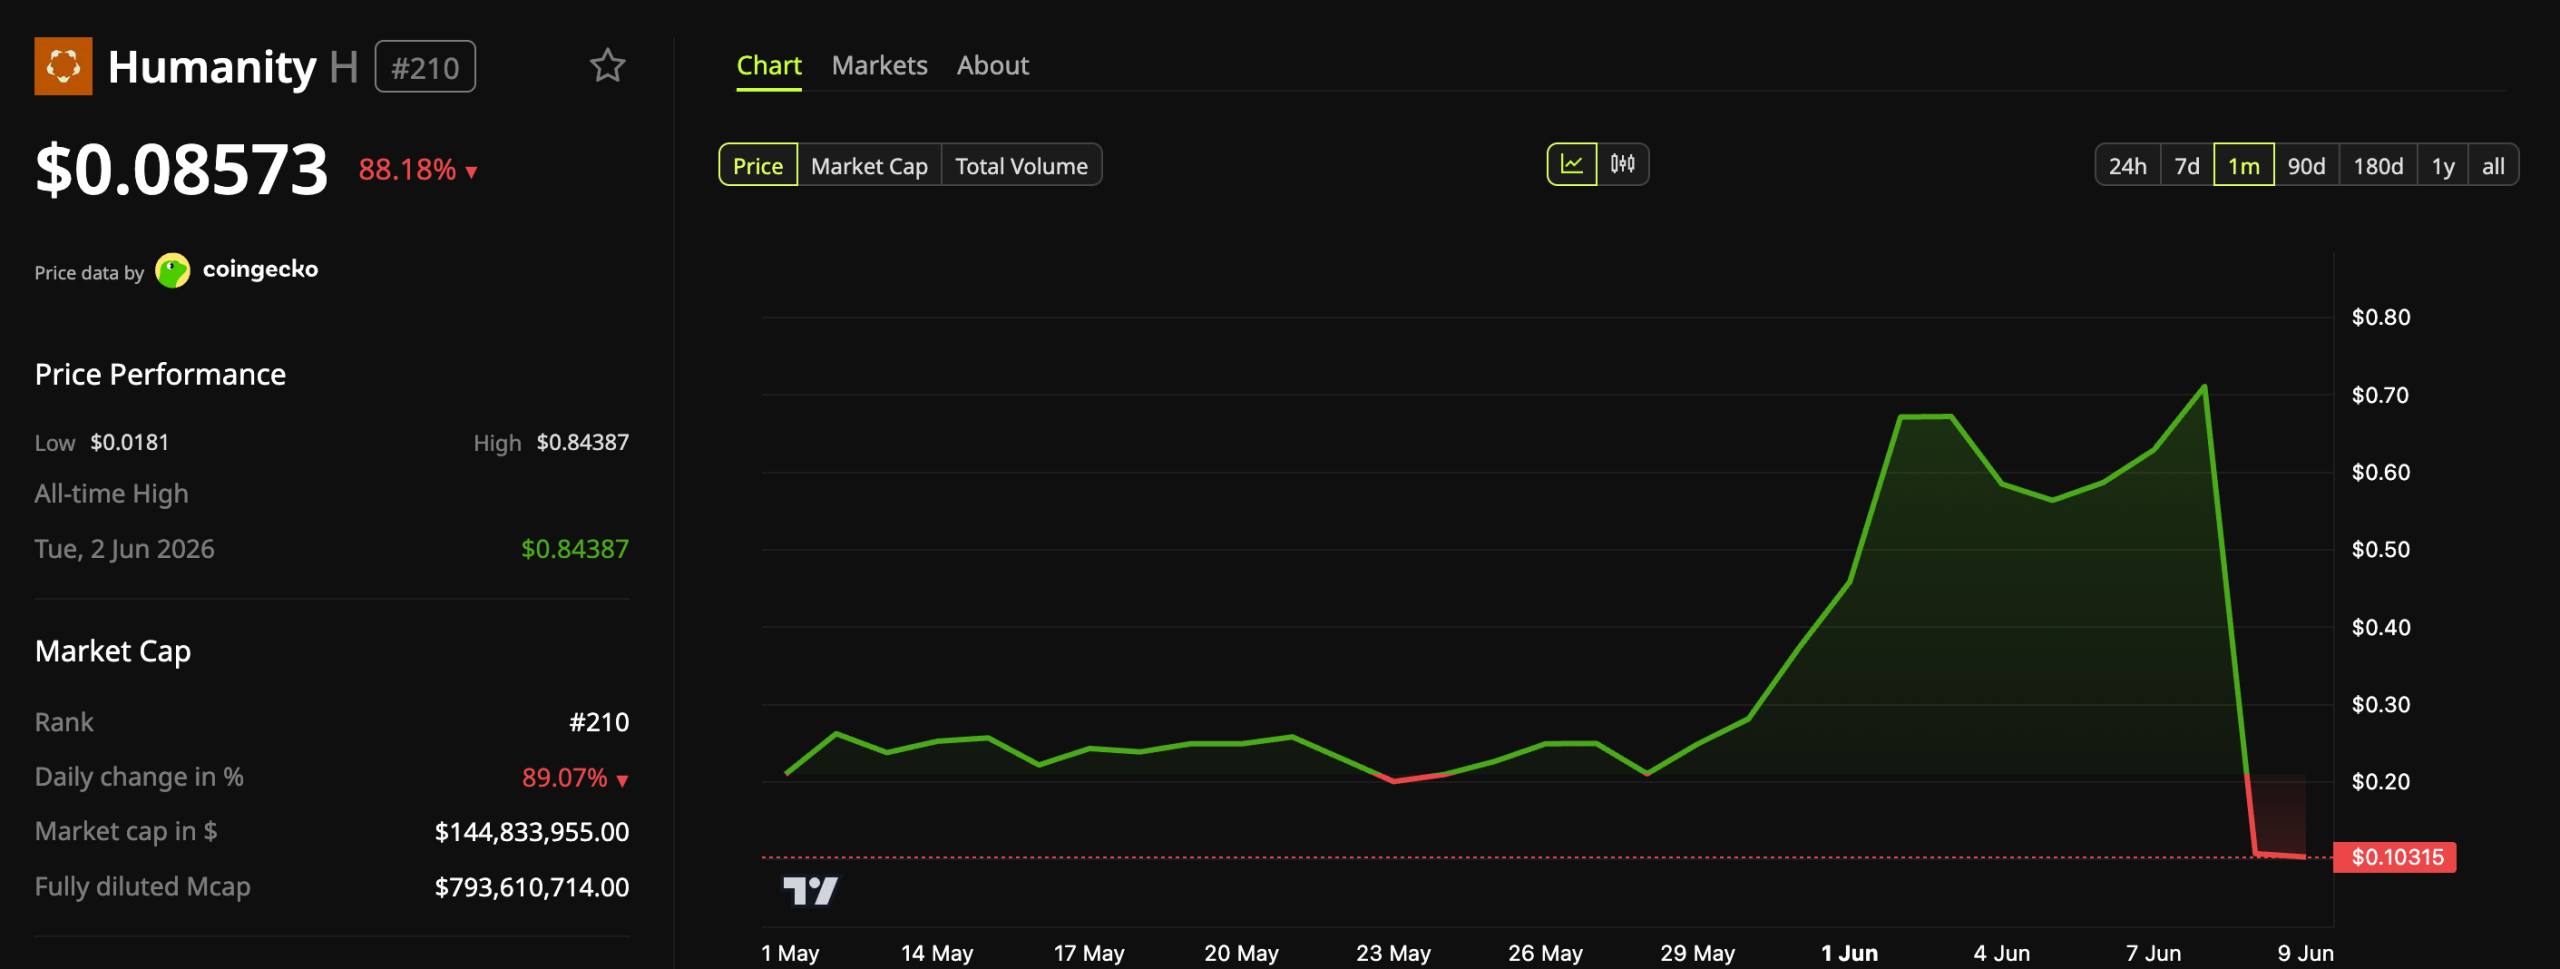Click the 23 May date axis label
This screenshot has height=969, width=2560.
1393,953
